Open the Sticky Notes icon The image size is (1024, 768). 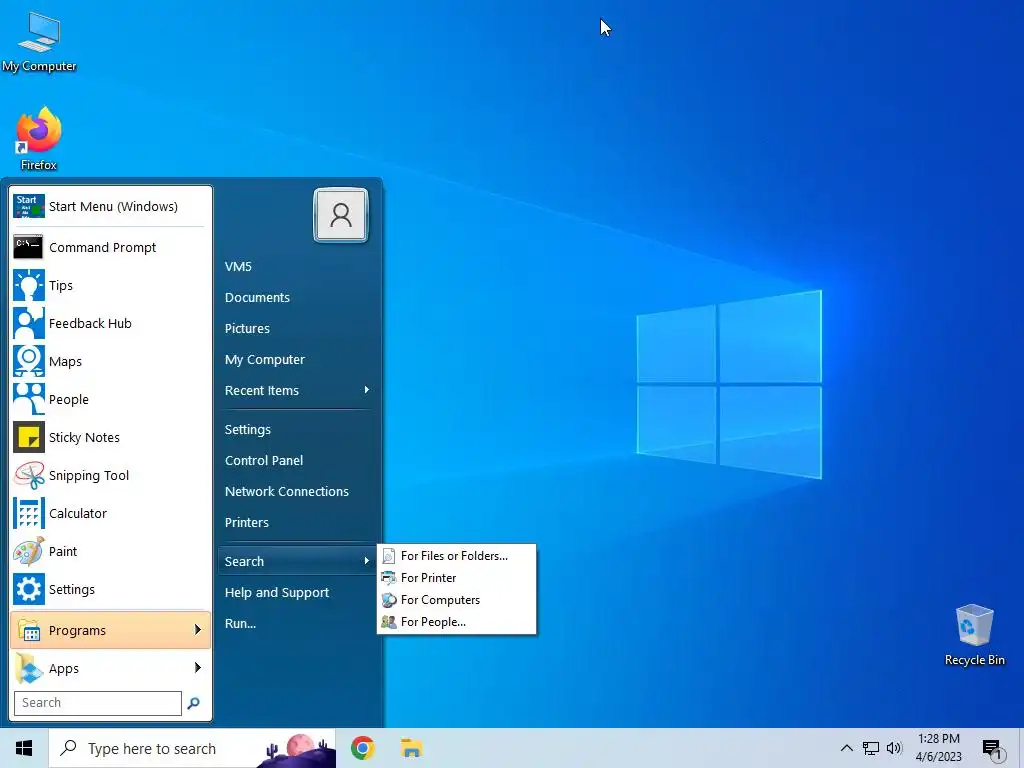(x=29, y=437)
